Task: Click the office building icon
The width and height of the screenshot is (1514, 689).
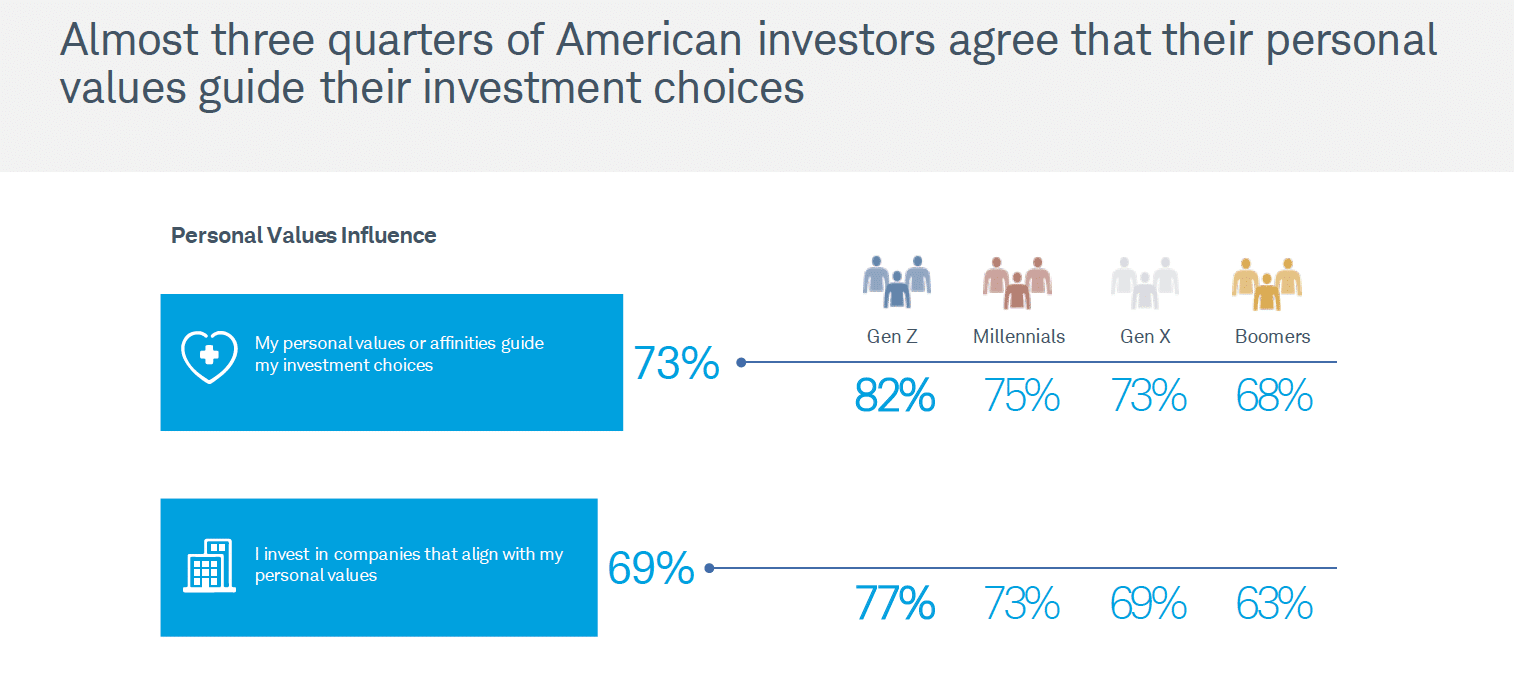Action: (x=209, y=566)
